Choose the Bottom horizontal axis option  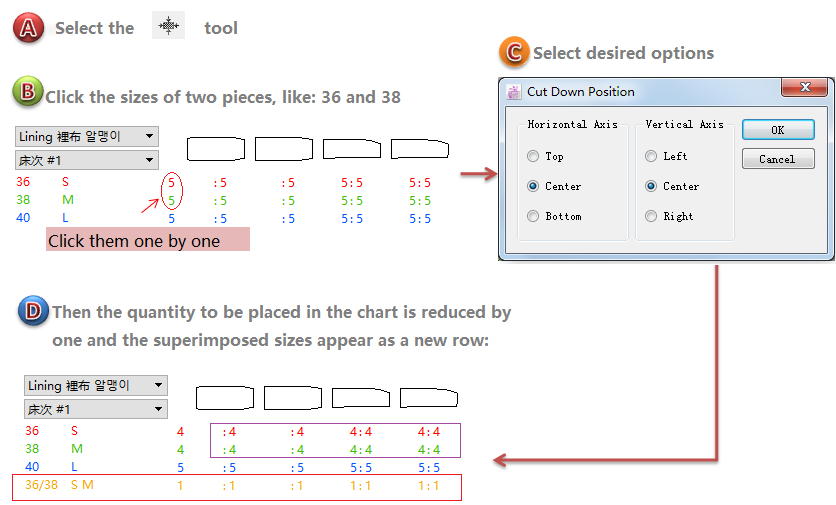533,216
